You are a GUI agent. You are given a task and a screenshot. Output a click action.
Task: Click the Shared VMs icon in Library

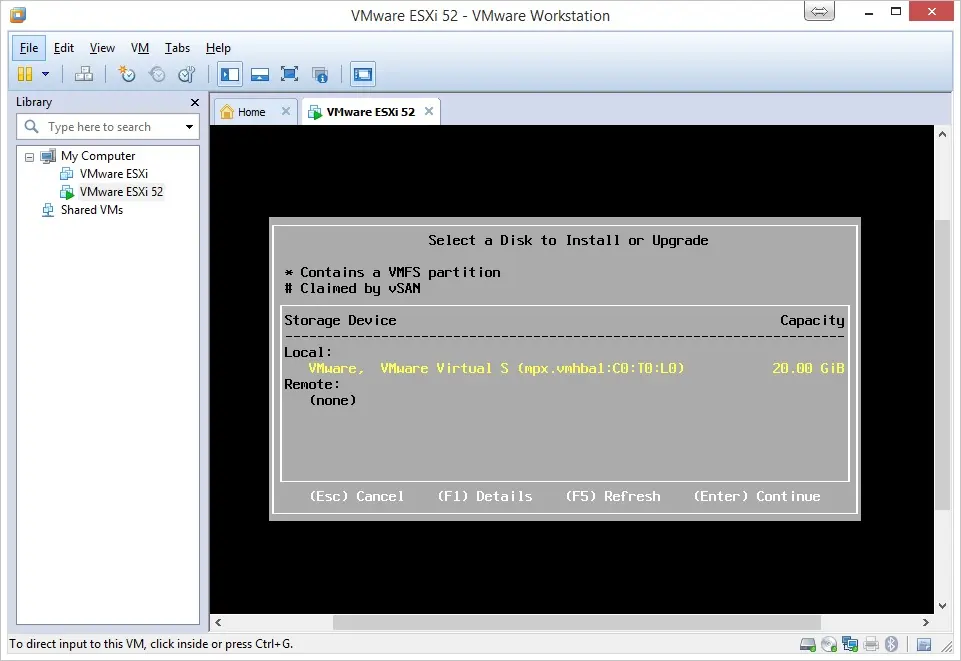tap(48, 210)
